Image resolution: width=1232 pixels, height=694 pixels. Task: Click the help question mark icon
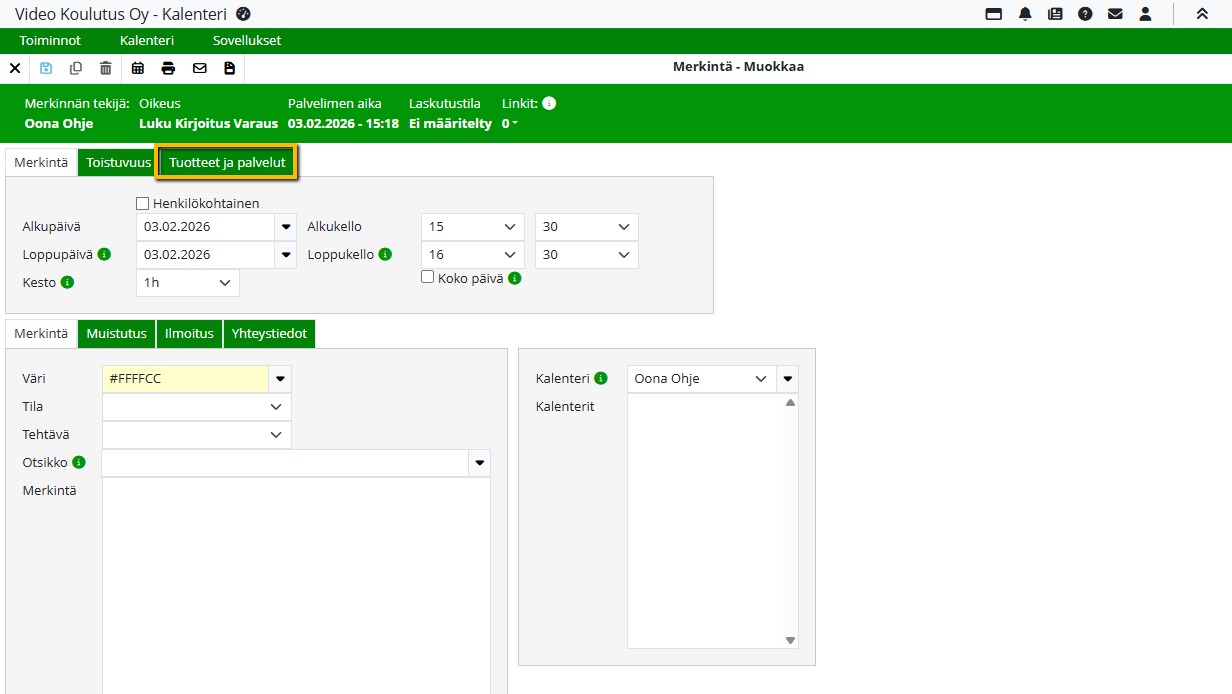pos(1085,14)
